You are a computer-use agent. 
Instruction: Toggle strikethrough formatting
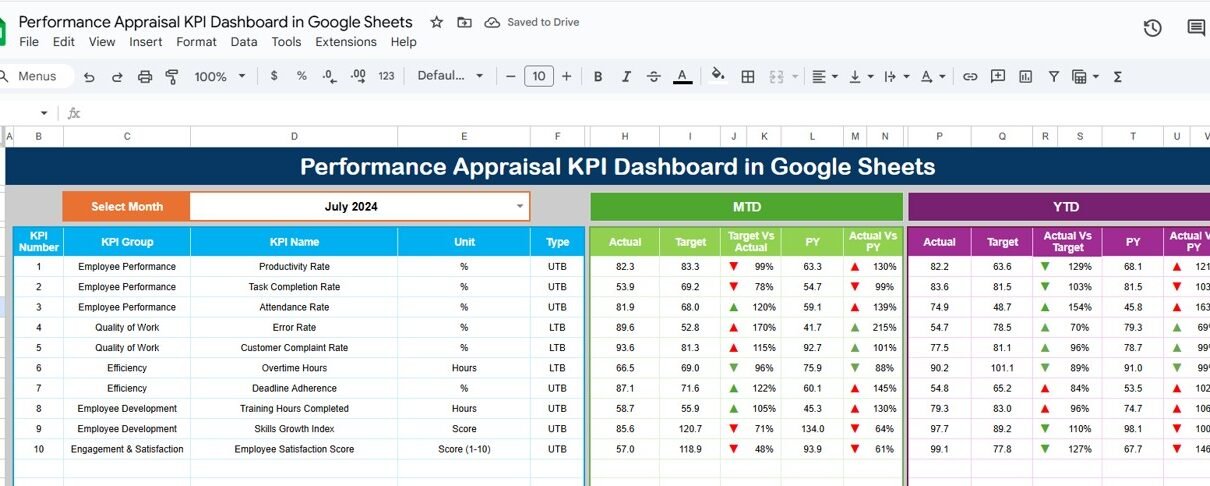pyautogui.click(x=654, y=77)
